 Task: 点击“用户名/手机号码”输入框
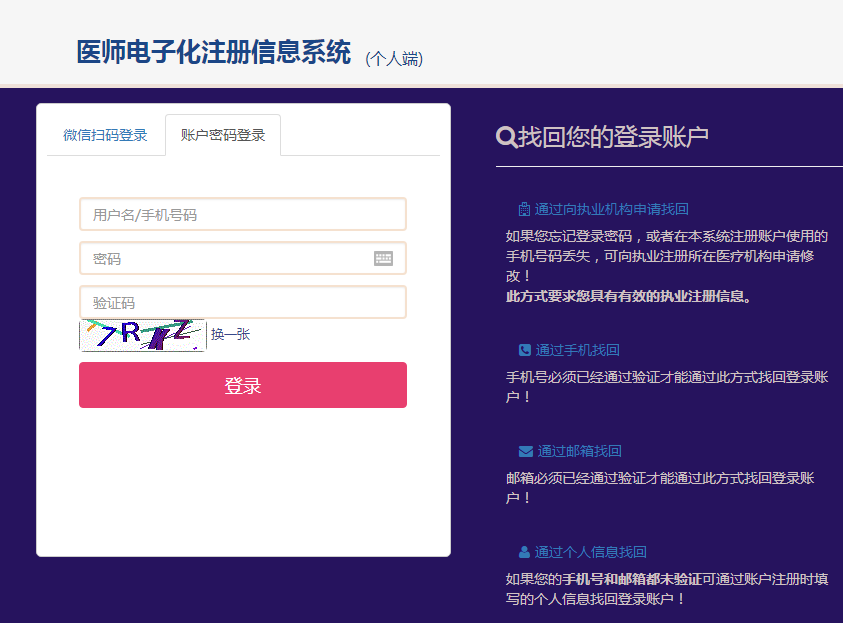(x=242, y=213)
